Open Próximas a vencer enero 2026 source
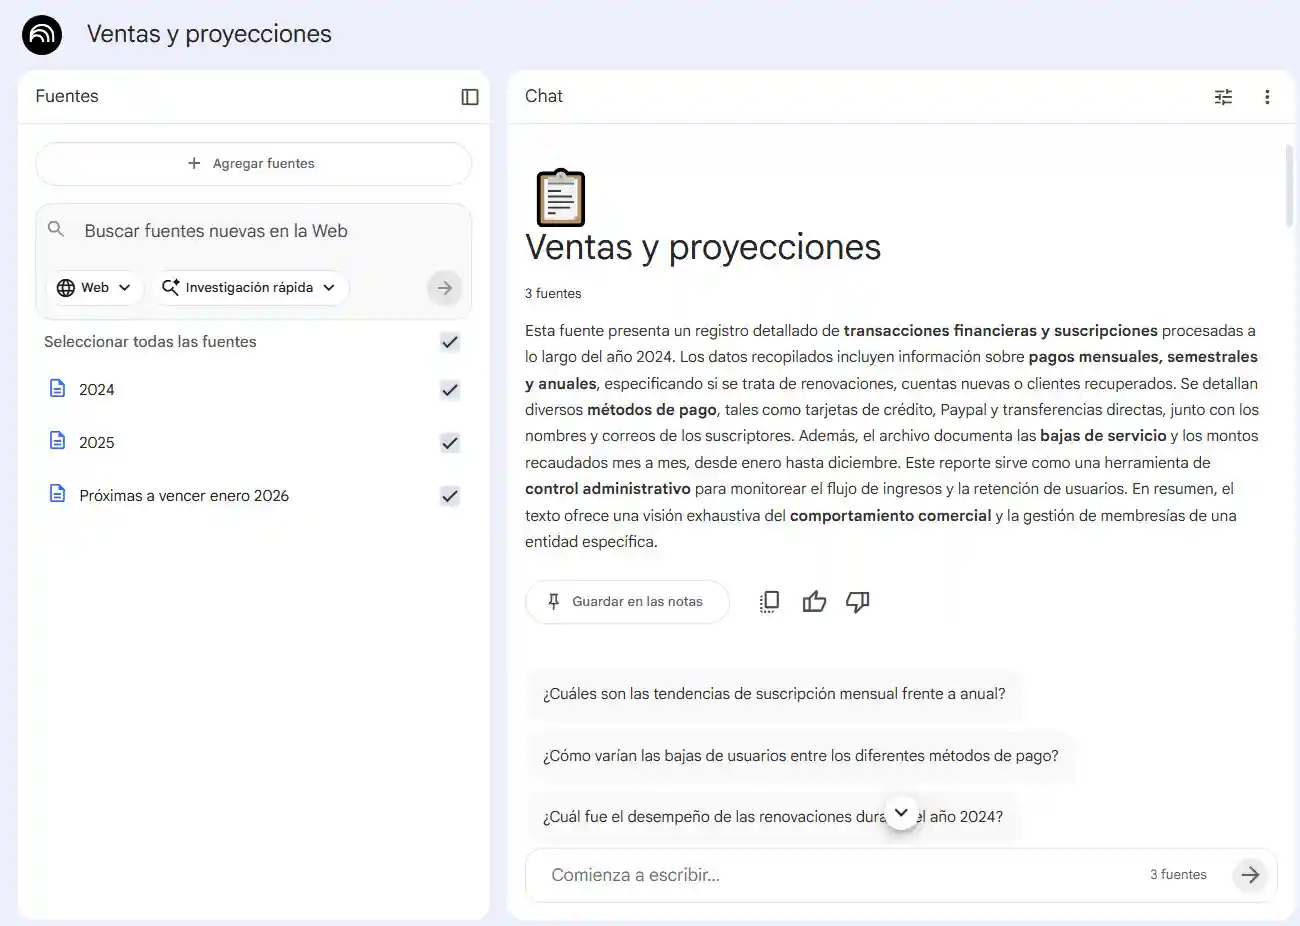Screen dimensions: 1300x926 pos(184,496)
